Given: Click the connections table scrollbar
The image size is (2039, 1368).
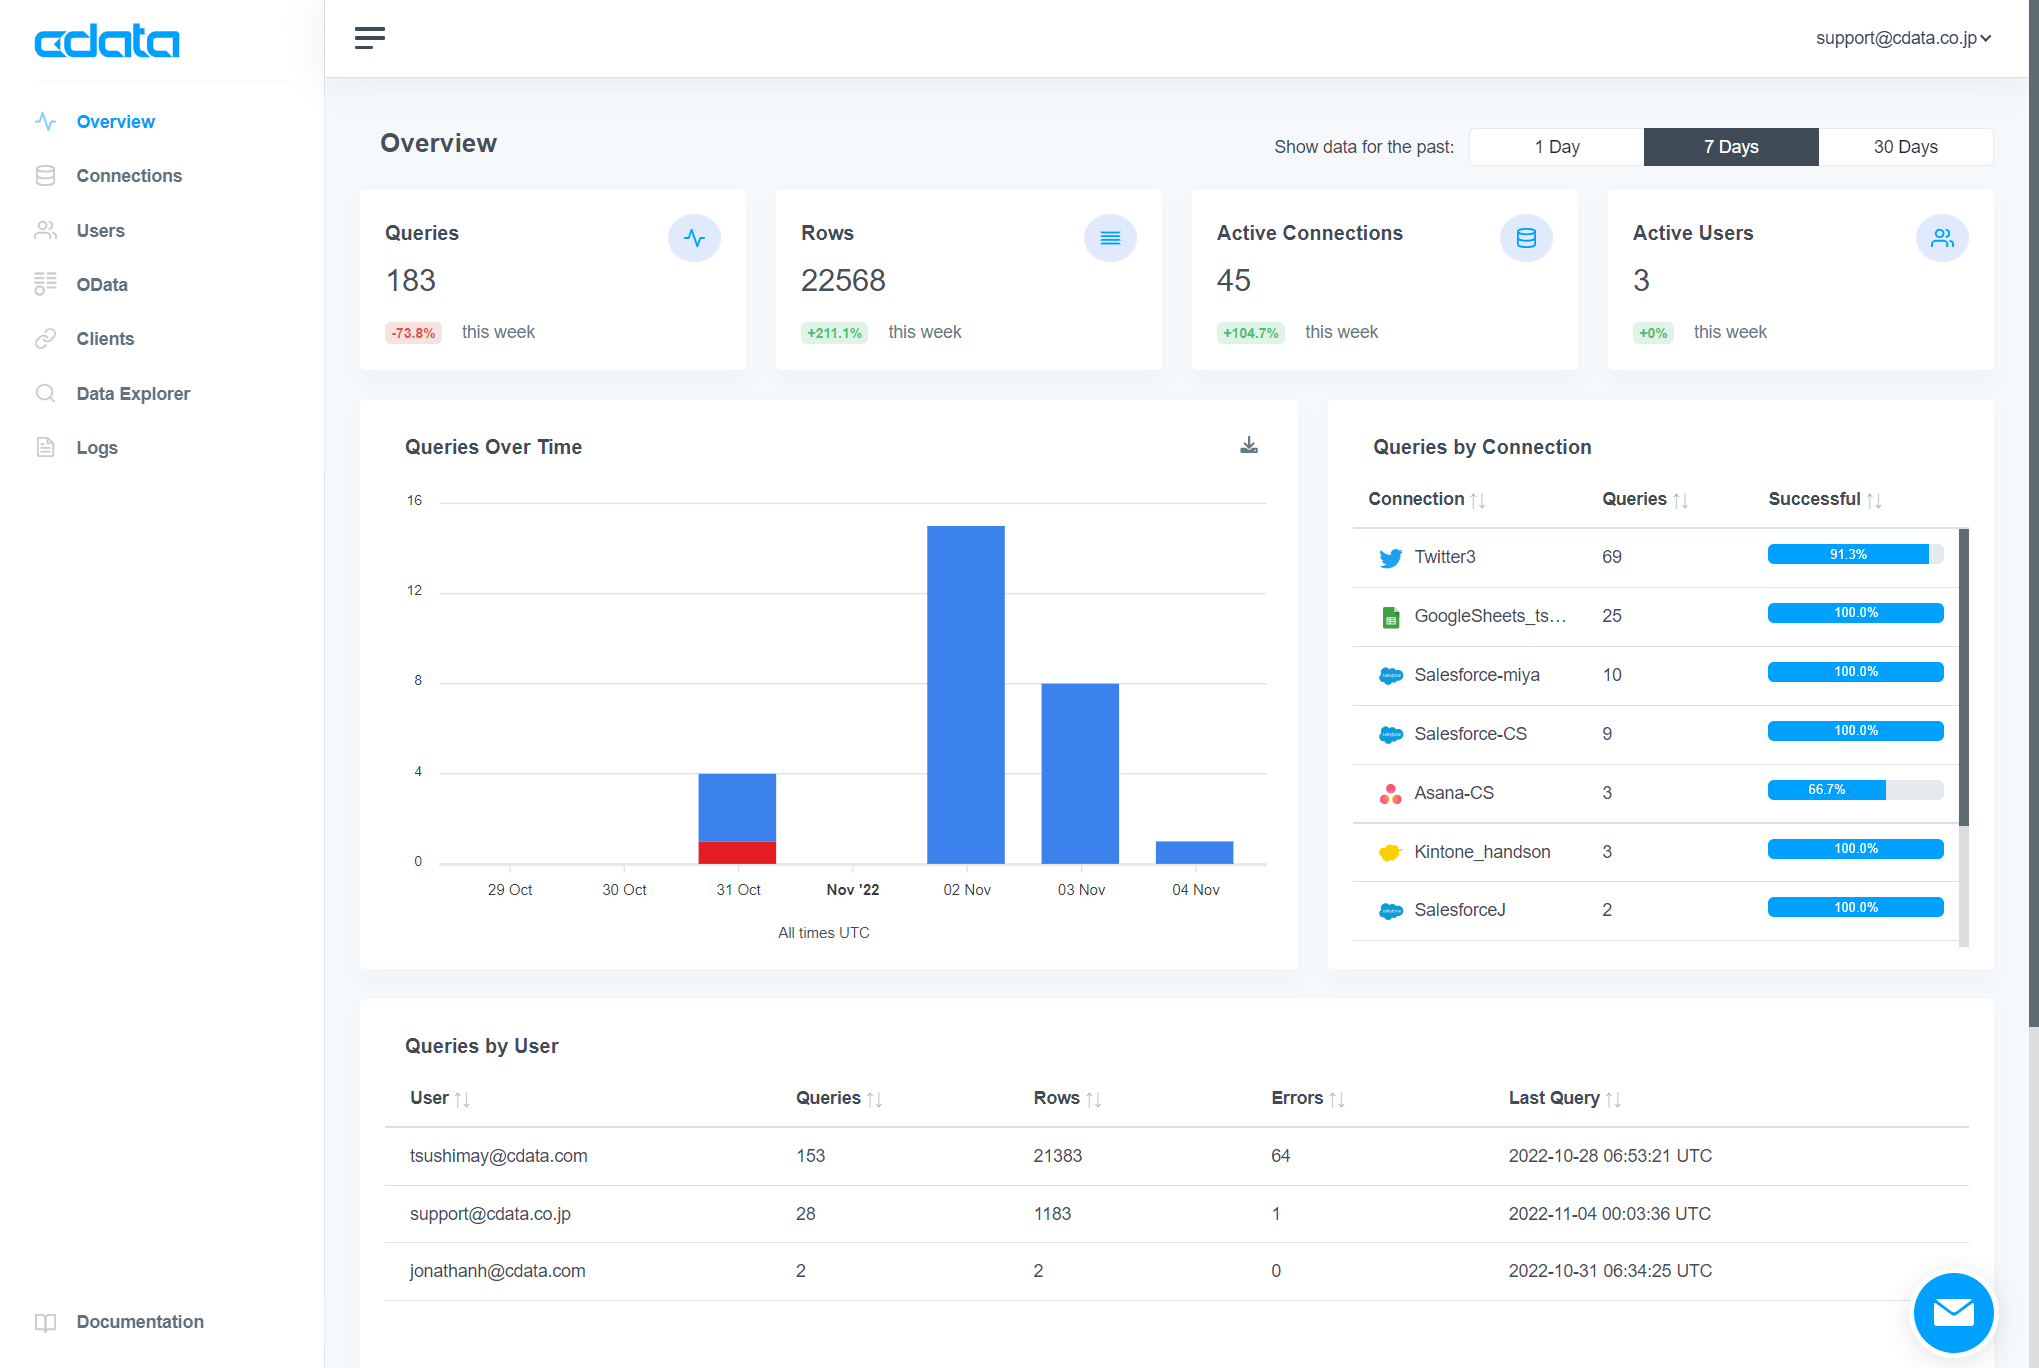Looking at the screenshot, I should click(x=1963, y=677).
